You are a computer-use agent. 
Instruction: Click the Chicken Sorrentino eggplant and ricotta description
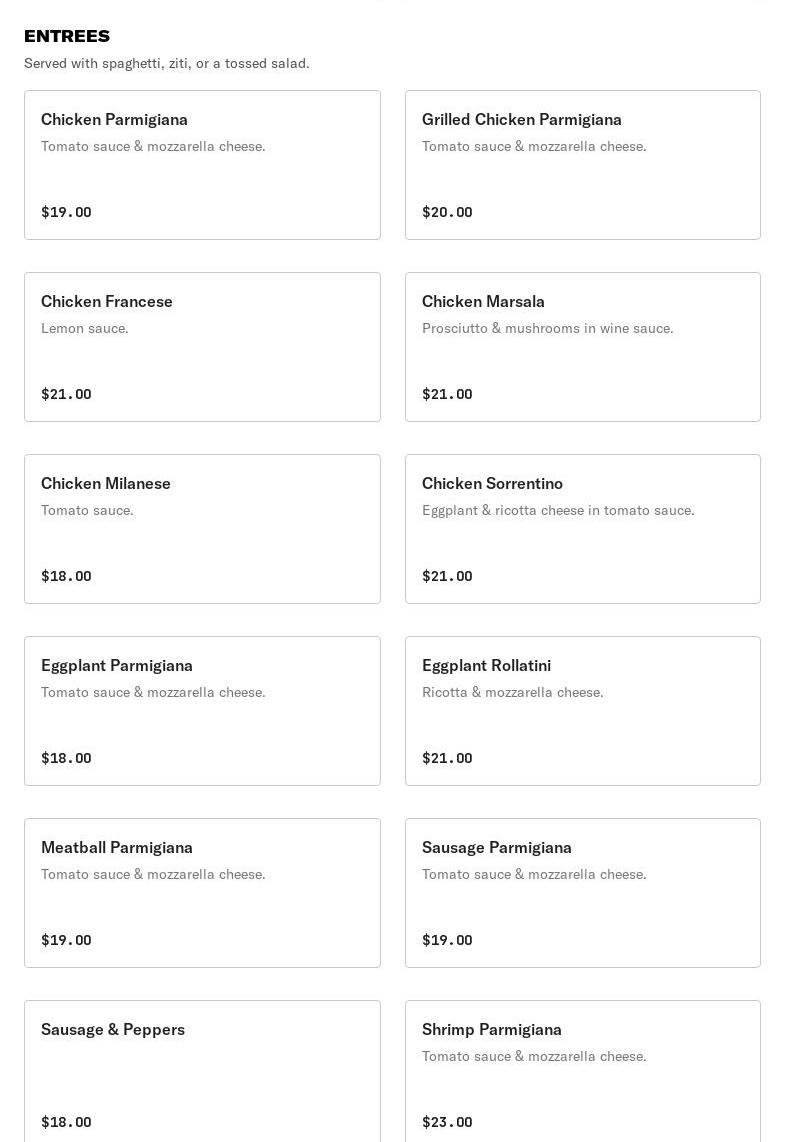(x=558, y=510)
